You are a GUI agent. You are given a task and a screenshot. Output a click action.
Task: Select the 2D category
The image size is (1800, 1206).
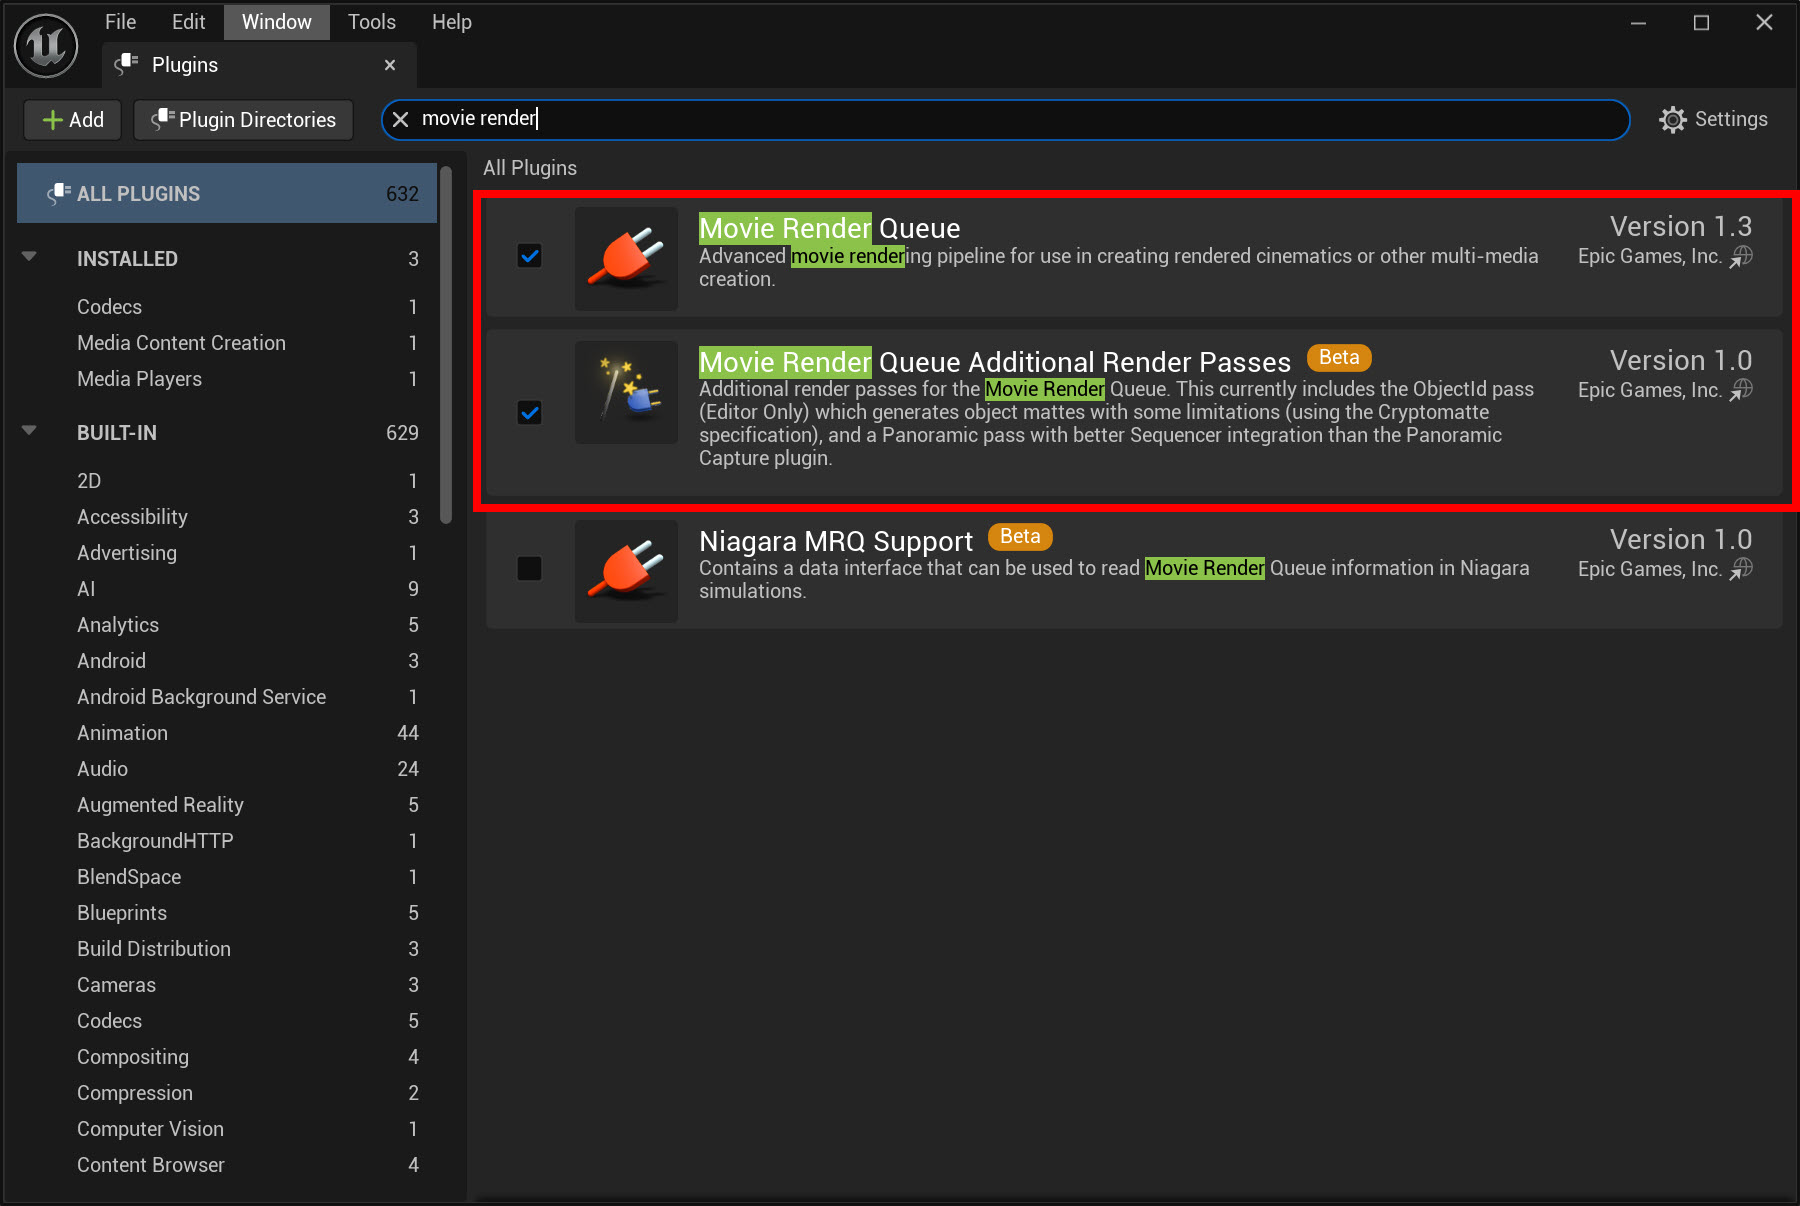(227, 481)
